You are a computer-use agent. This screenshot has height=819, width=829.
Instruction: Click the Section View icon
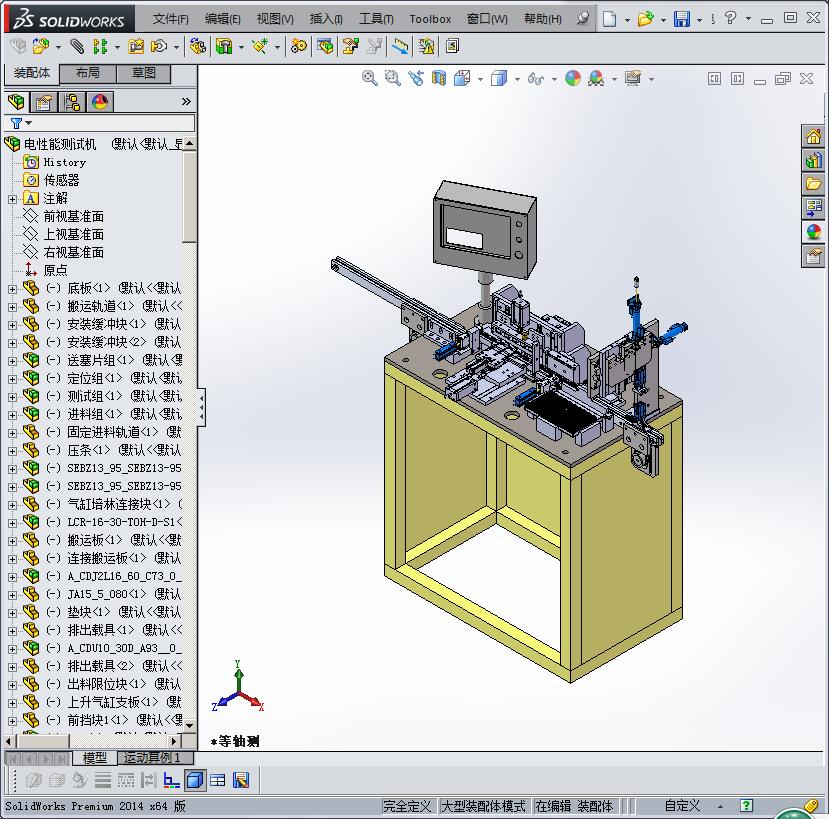pos(439,78)
